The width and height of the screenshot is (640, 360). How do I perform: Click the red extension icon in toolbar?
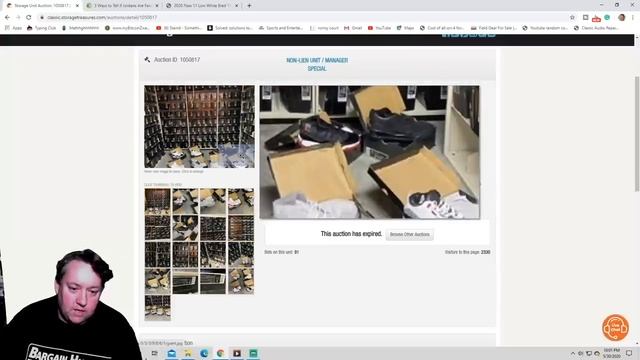[596, 18]
